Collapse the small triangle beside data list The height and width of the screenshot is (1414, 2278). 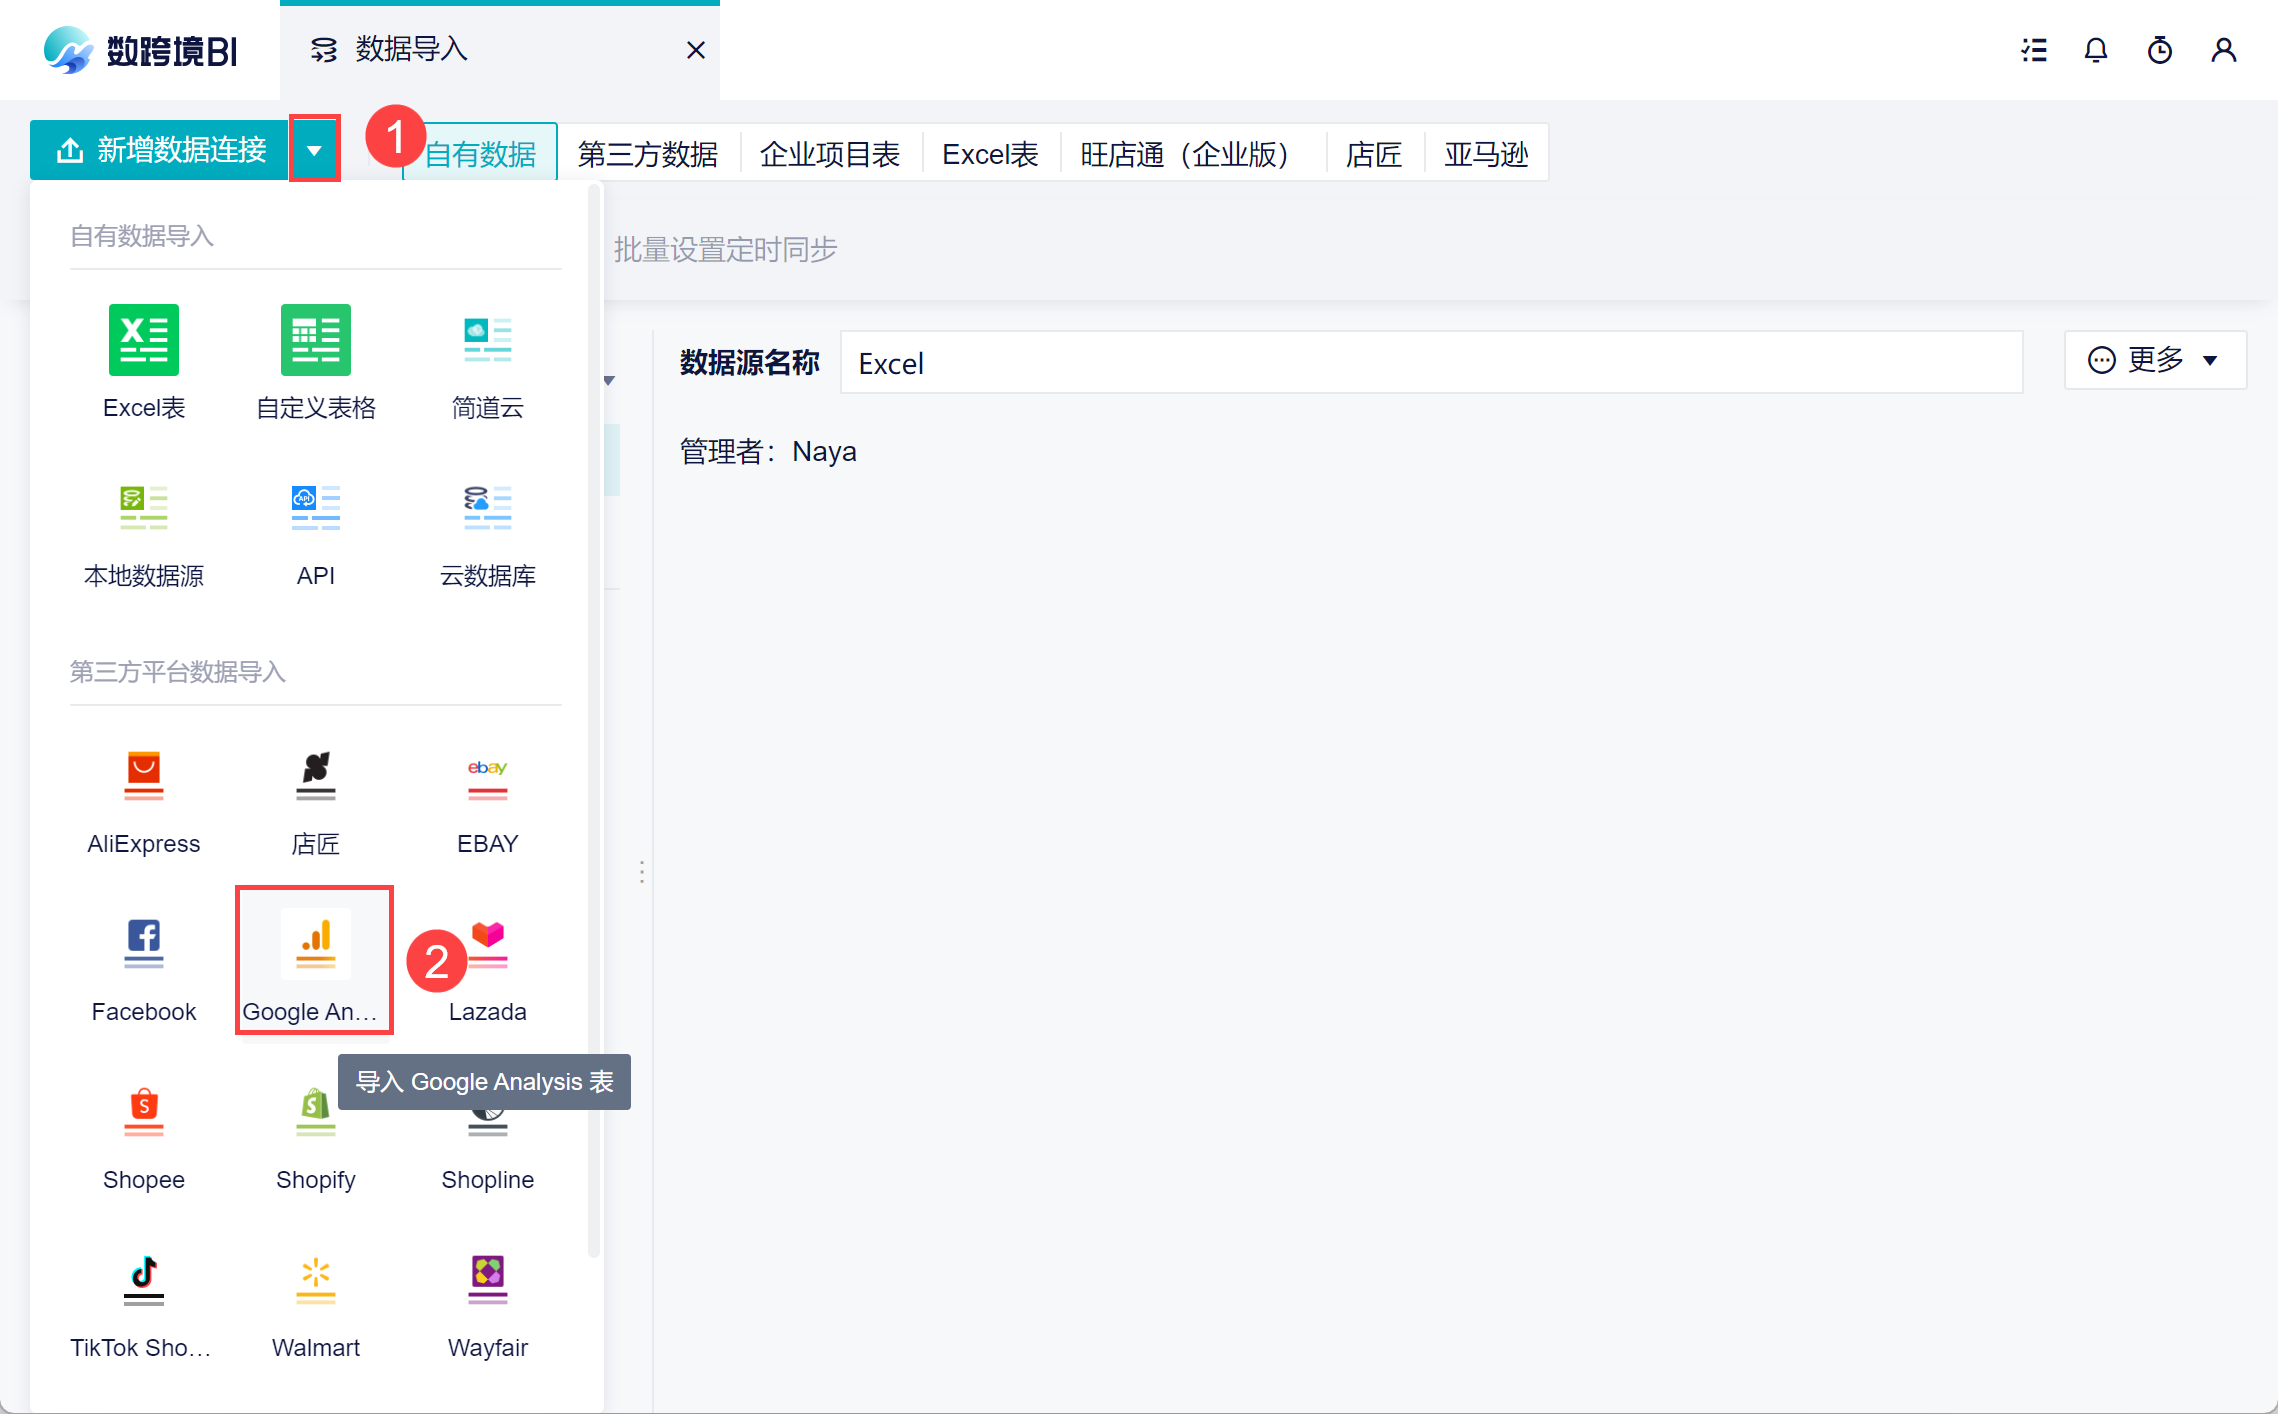click(609, 381)
